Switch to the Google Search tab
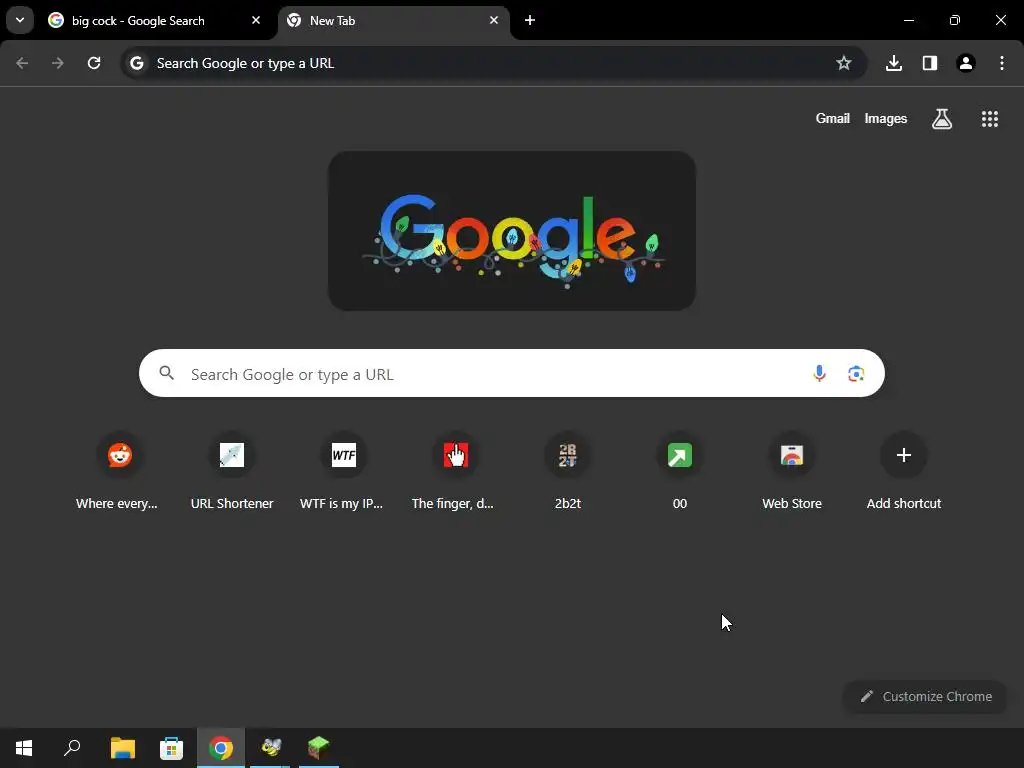This screenshot has height=768, width=1024. [154, 20]
